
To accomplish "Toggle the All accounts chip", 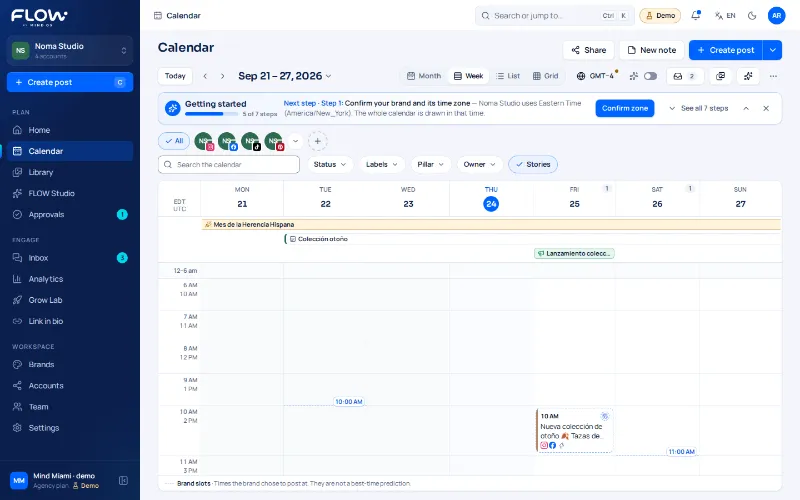I will [x=174, y=141].
